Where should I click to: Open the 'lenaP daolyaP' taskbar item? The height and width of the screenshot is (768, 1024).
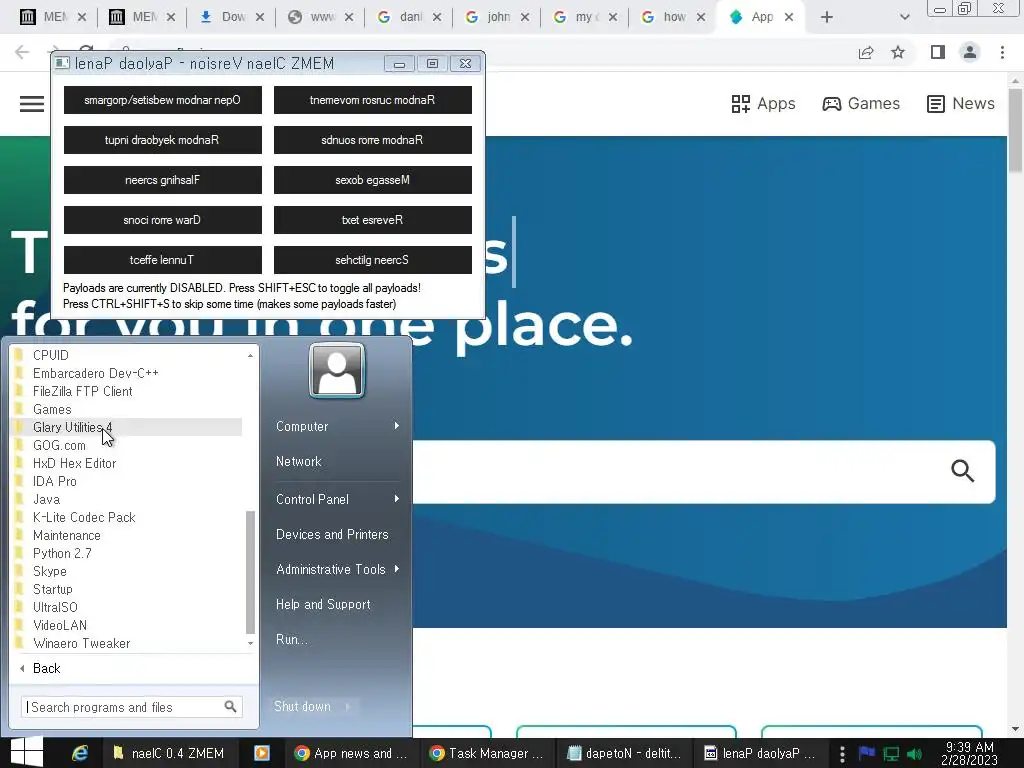point(760,753)
